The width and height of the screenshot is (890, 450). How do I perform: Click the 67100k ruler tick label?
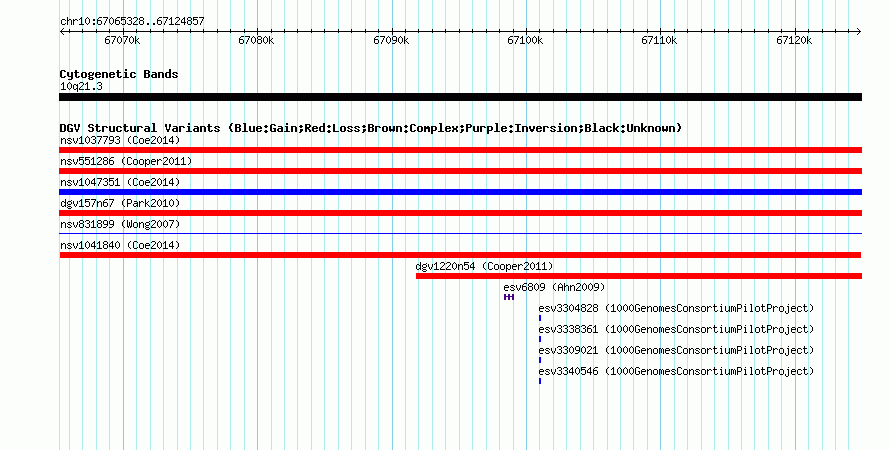[x=525, y=40]
